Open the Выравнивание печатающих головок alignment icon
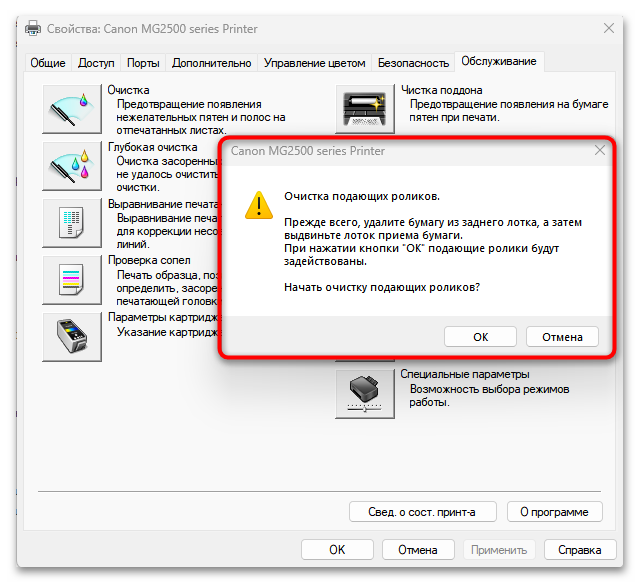Image resolution: width=639 pixels, height=583 pixels. pyautogui.click(x=72, y=223)
